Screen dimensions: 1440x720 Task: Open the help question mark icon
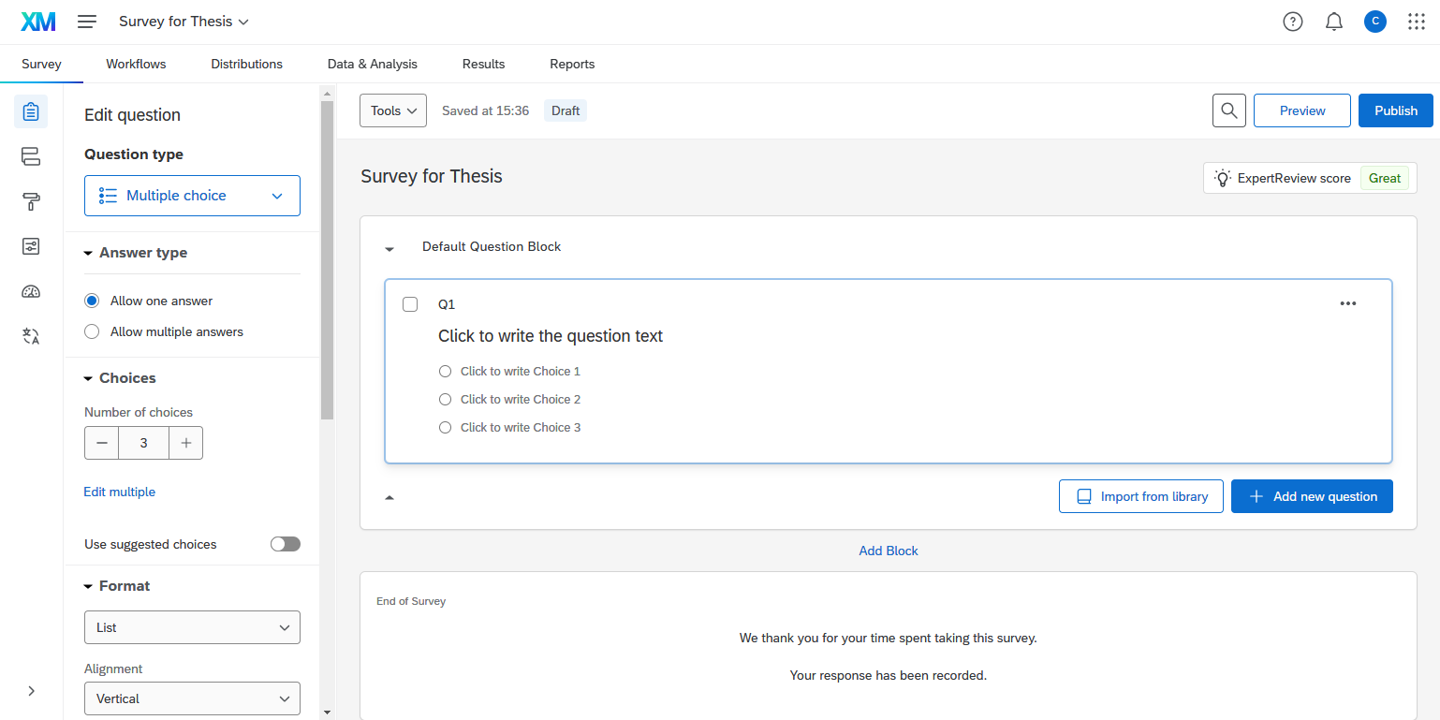point(1293,22)
